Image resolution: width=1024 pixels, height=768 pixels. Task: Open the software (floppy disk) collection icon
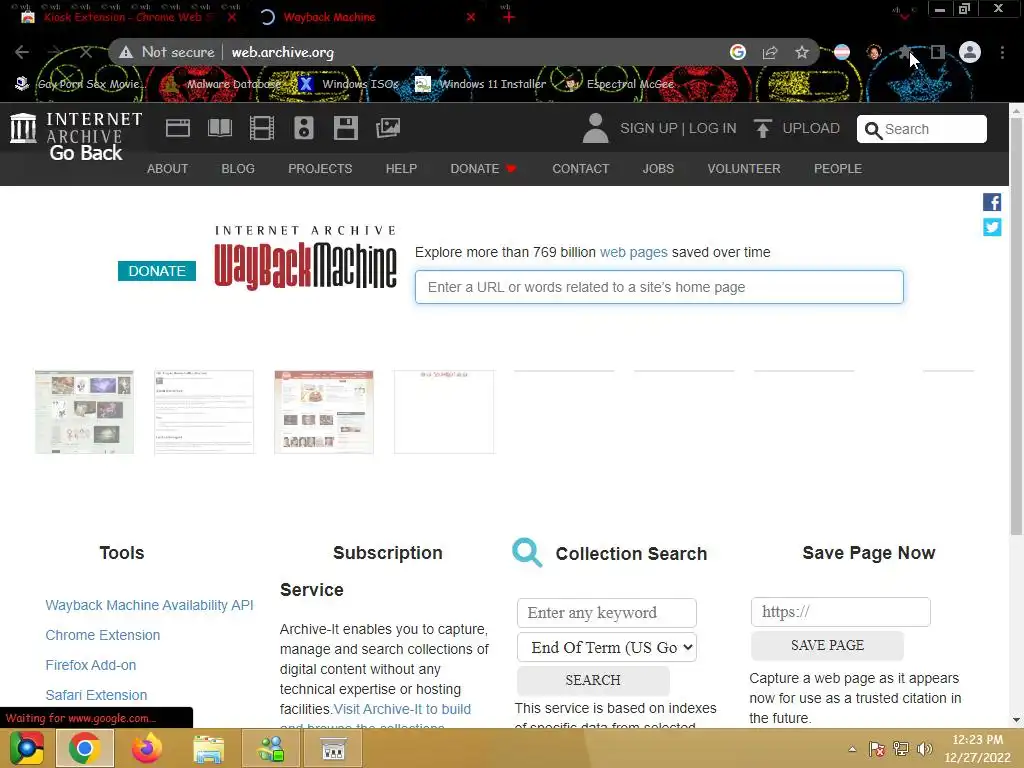coord(345,128)
